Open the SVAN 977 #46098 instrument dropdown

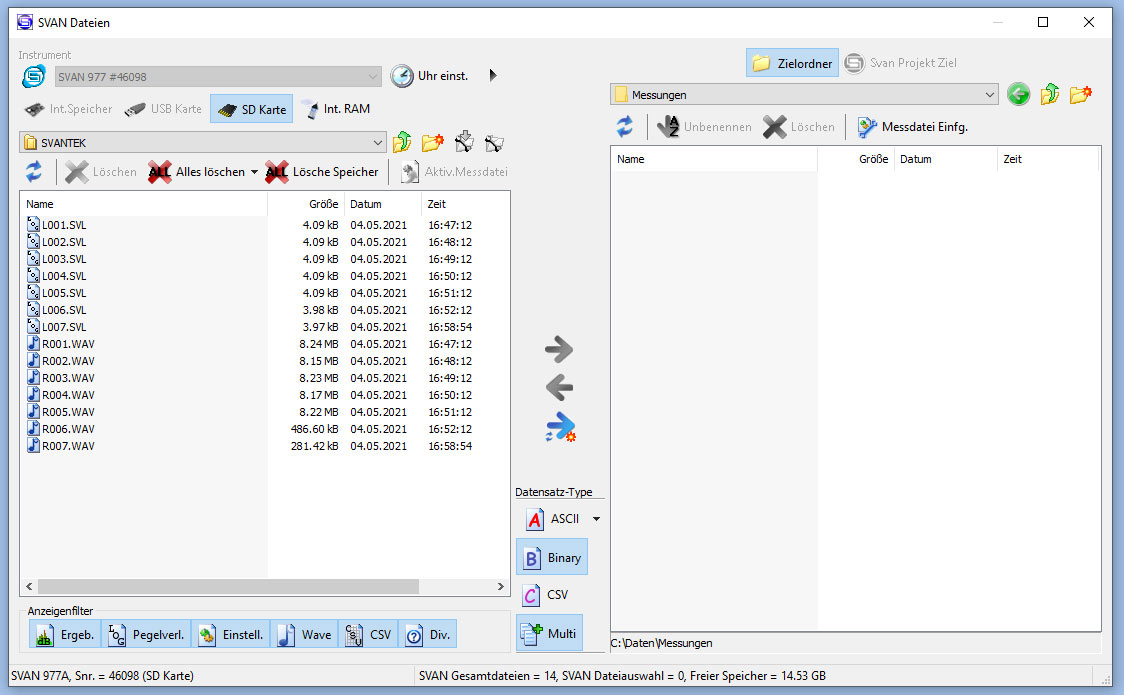[x=218, y=77]
